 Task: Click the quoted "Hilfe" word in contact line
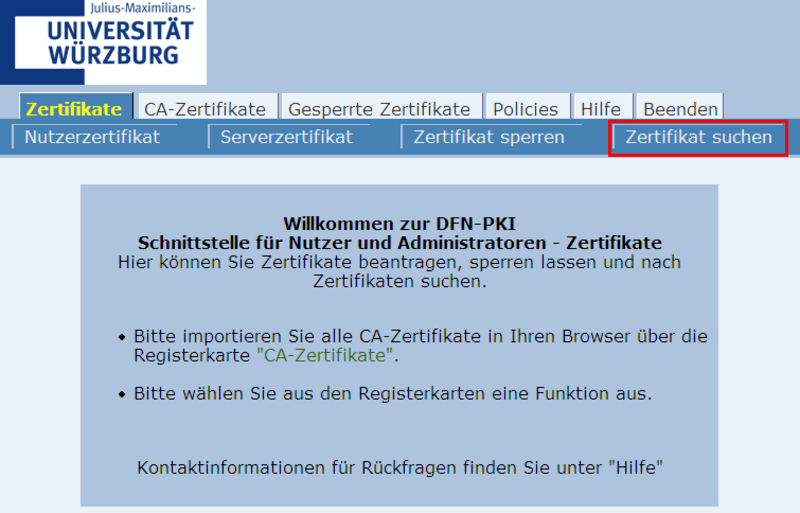pyautogui.click(x=636, y=467)
